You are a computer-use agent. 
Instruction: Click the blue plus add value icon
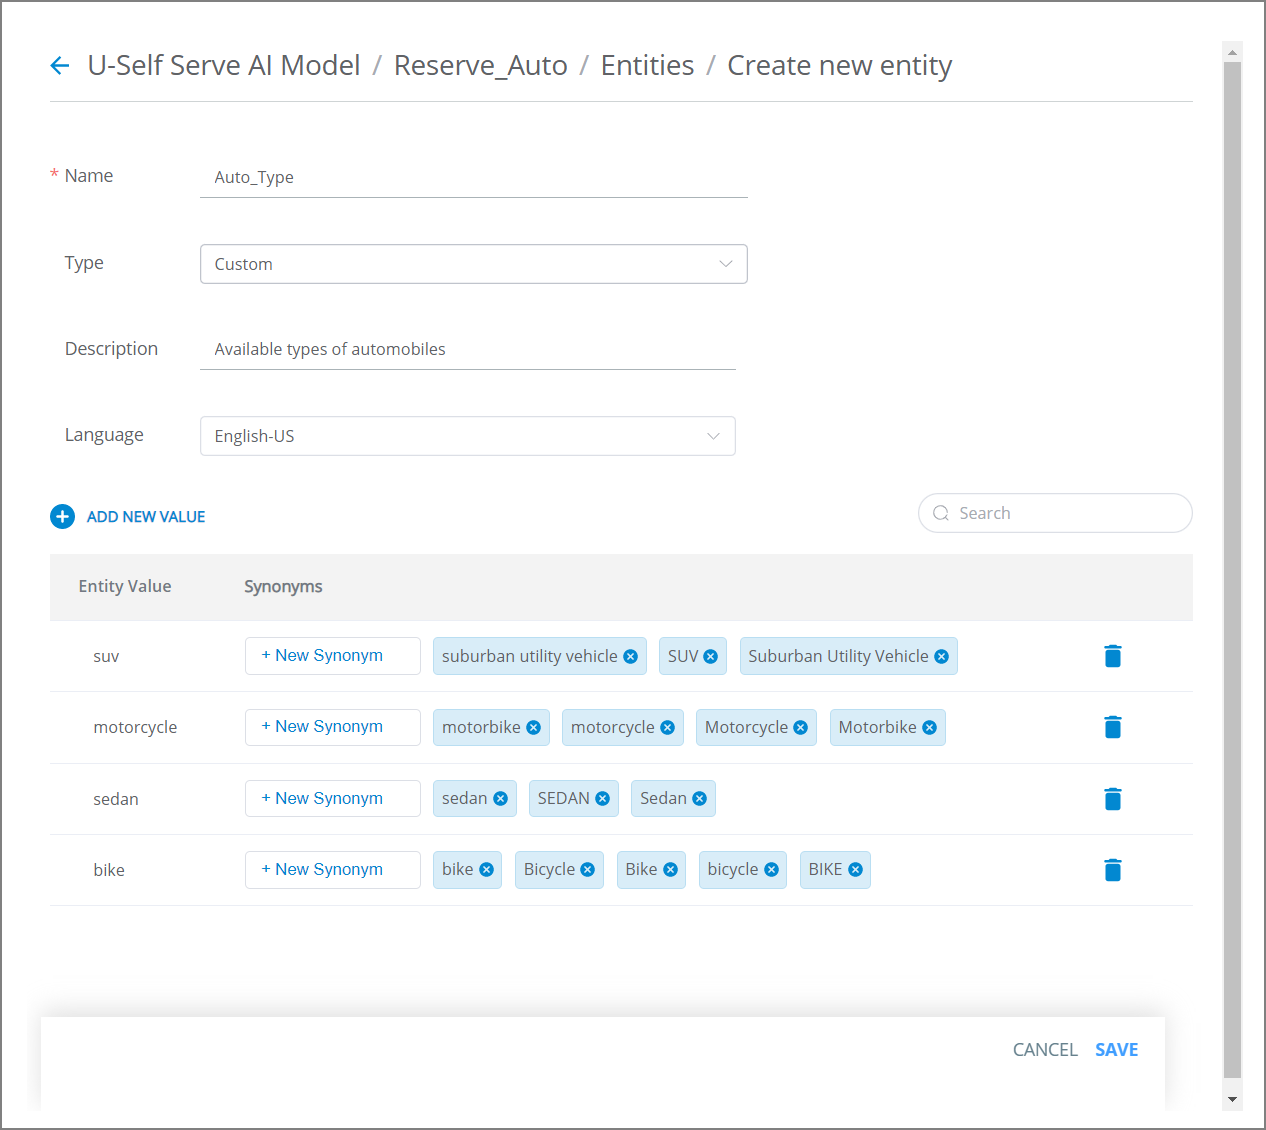click(62, 516)
